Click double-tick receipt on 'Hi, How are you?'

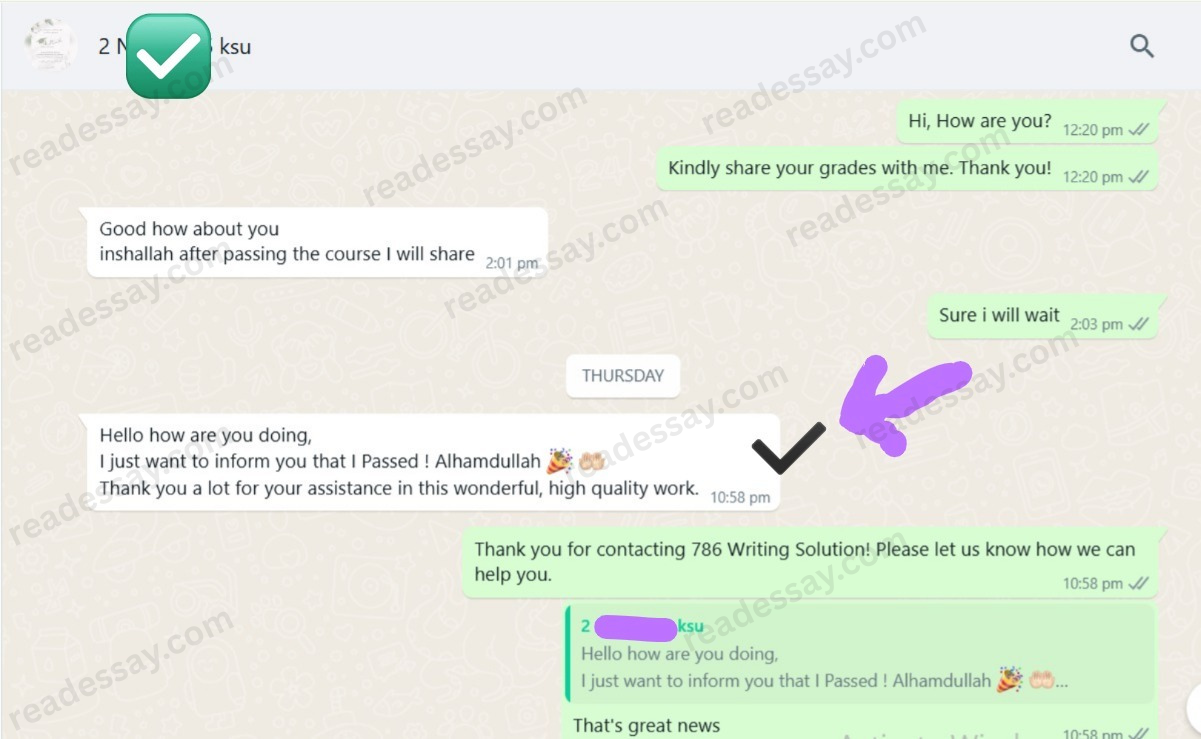[x=1138, y=130]
